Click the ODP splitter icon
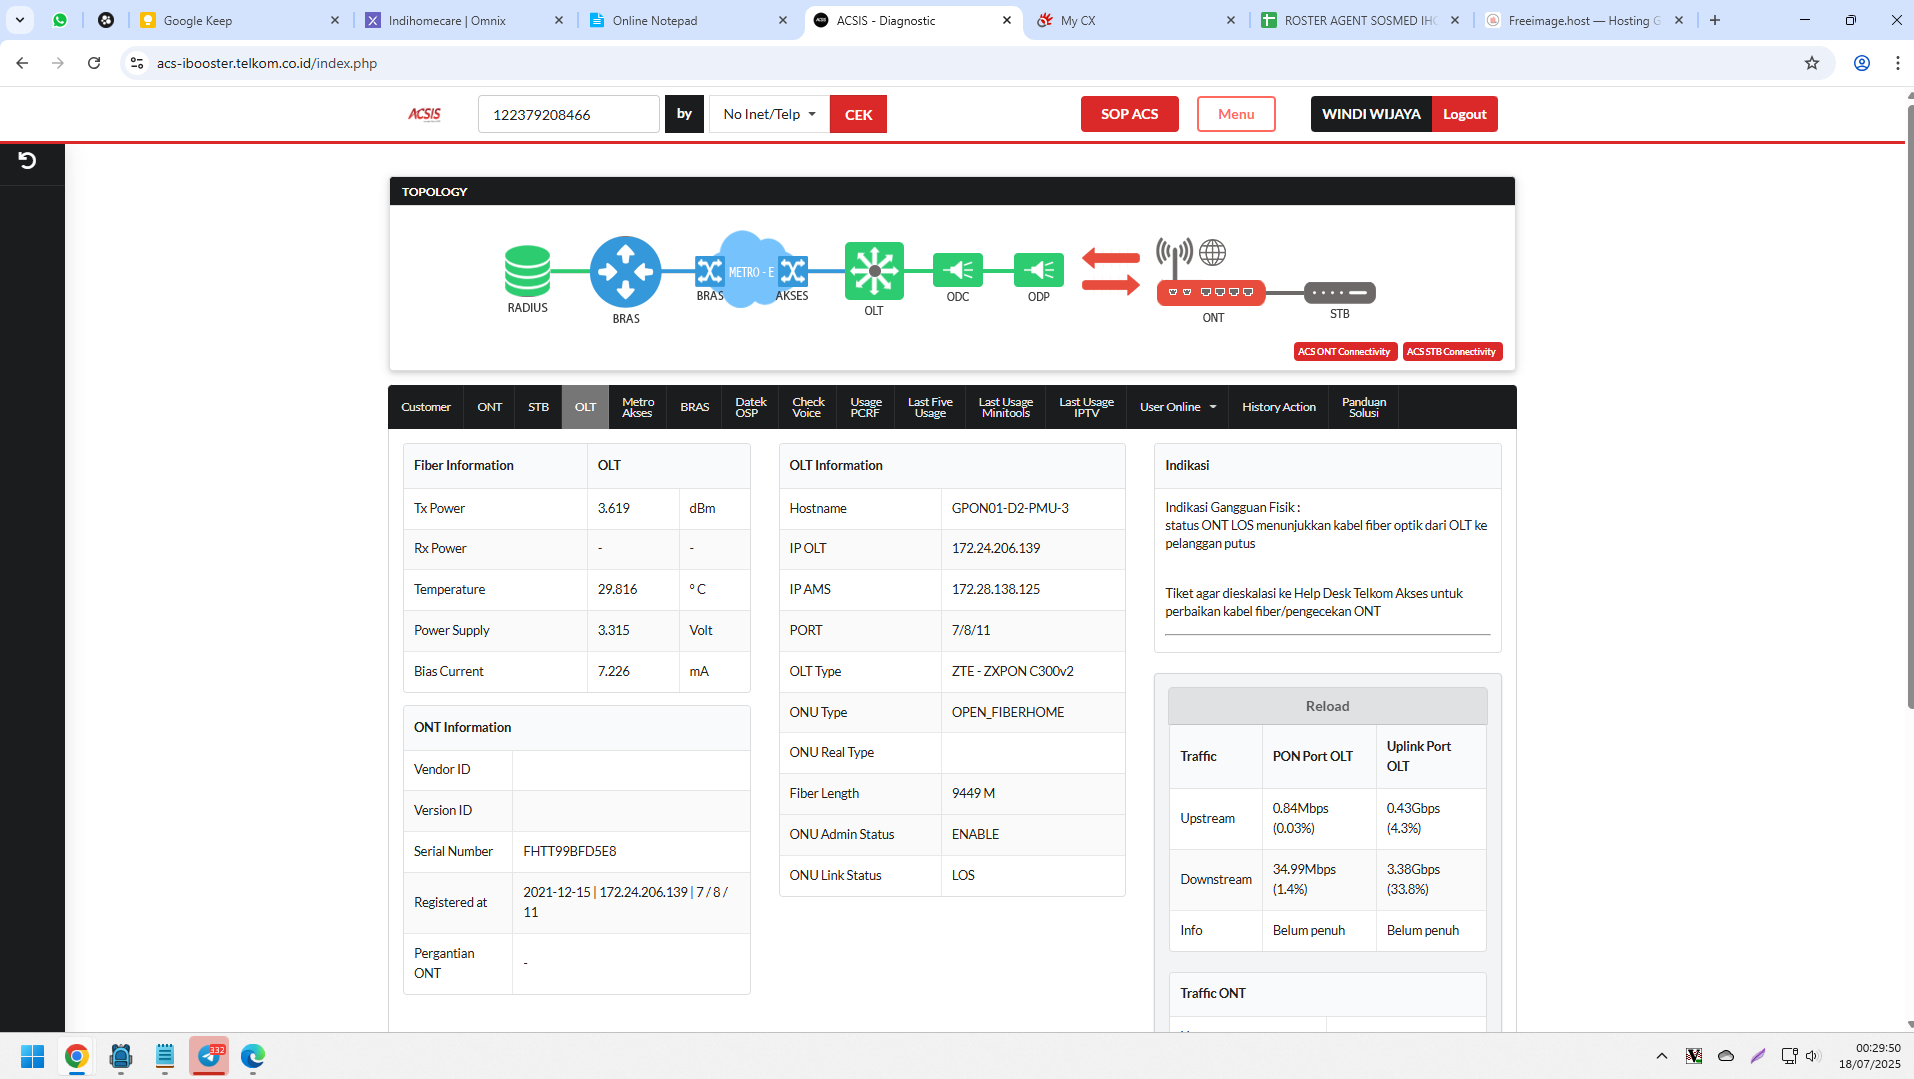 tap(1039, 270)
